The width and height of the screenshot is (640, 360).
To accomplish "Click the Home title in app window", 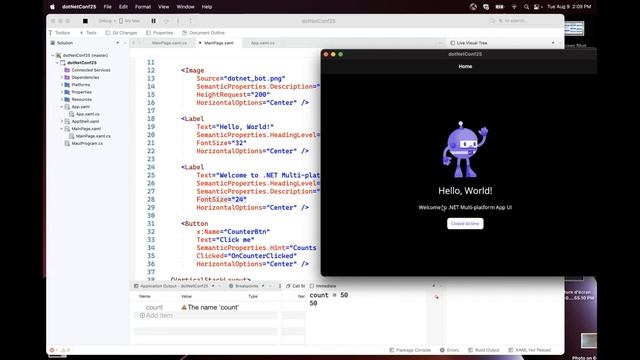I will (465, 66).
